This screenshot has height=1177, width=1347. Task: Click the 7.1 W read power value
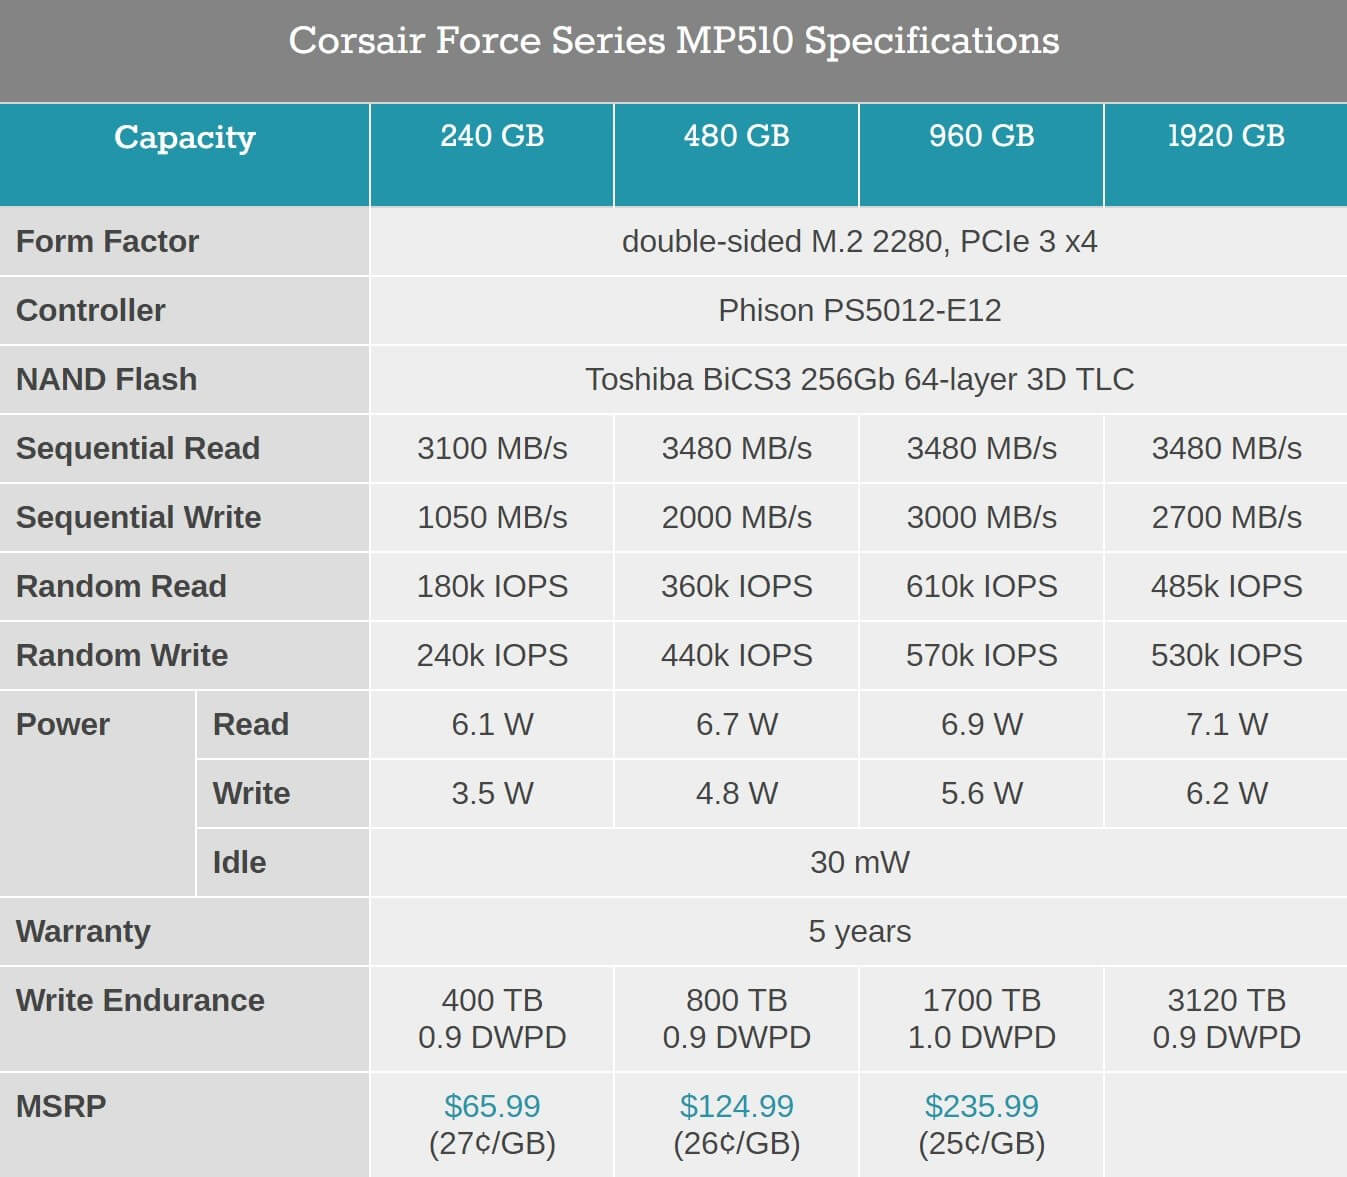[x=1226, y=725]
